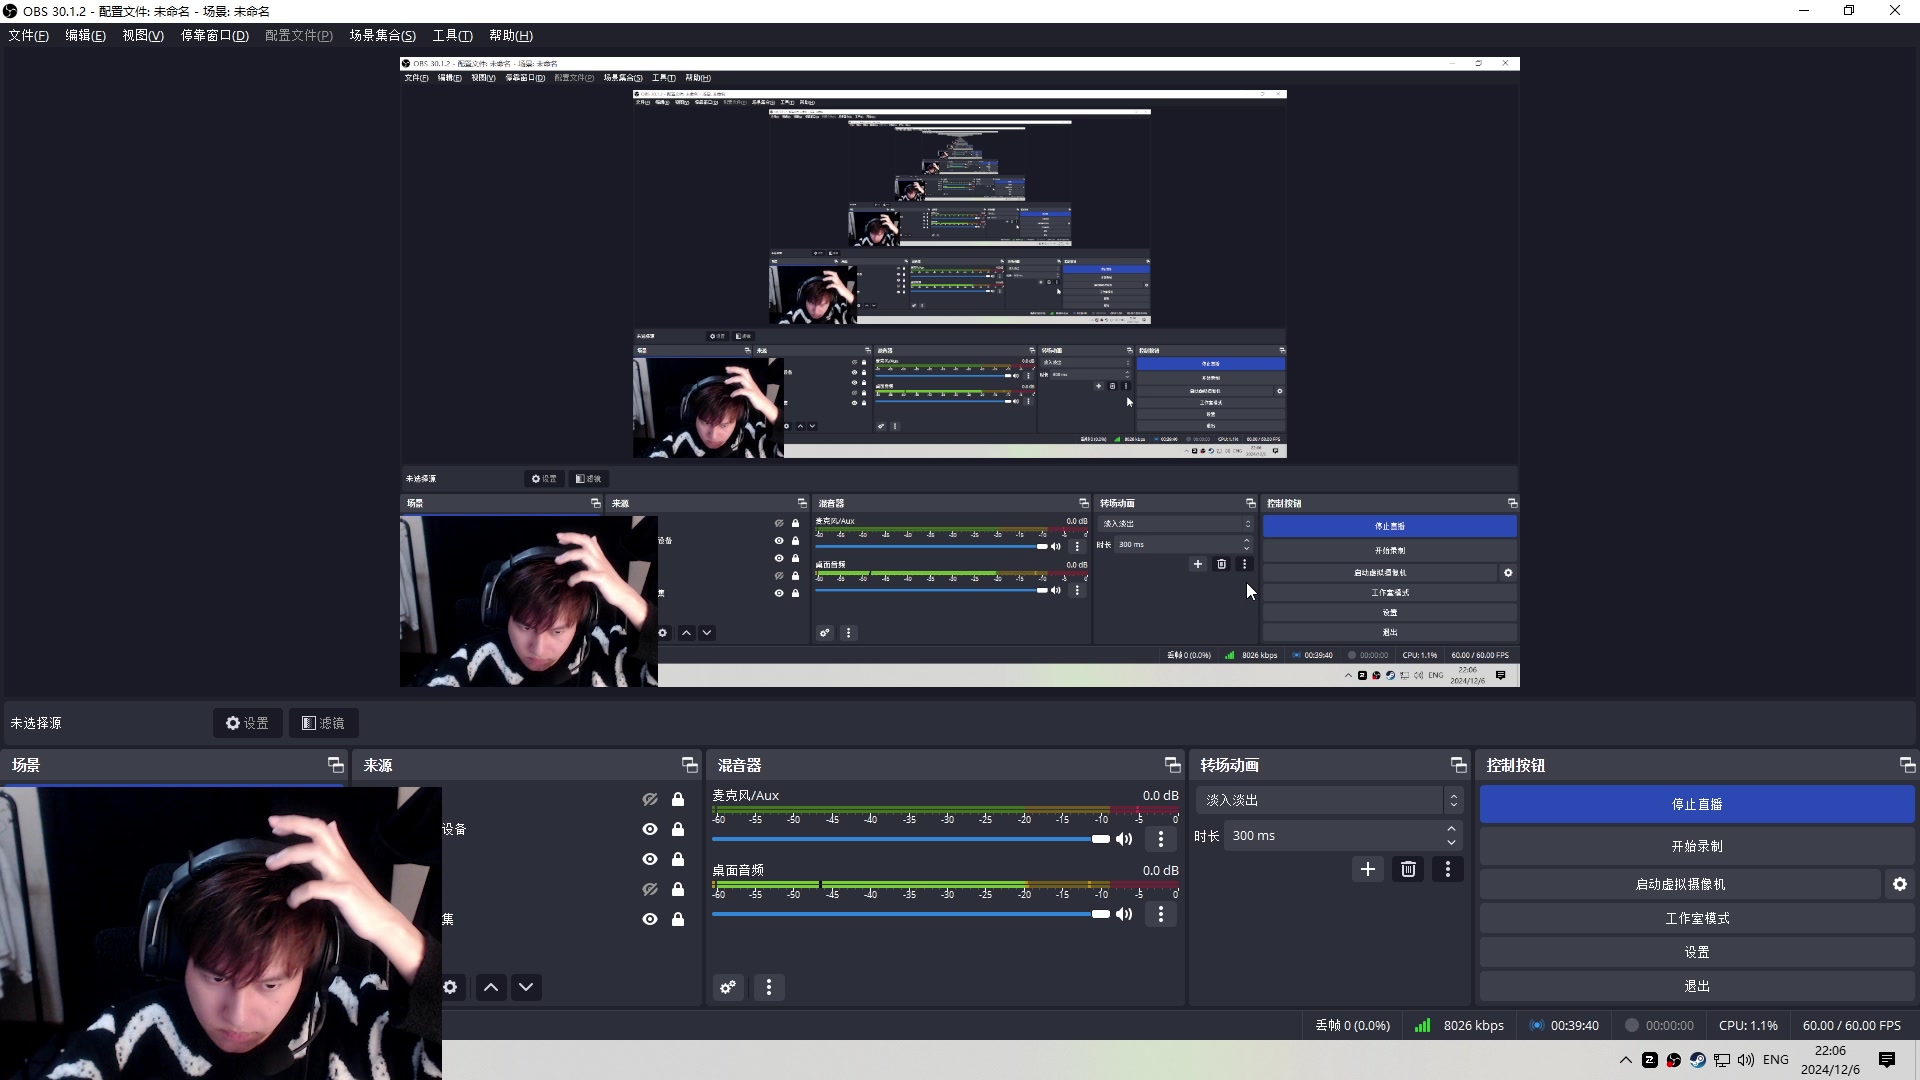Toggle 启动虚拟摄像机 virtual camera

click(1680, 884)
